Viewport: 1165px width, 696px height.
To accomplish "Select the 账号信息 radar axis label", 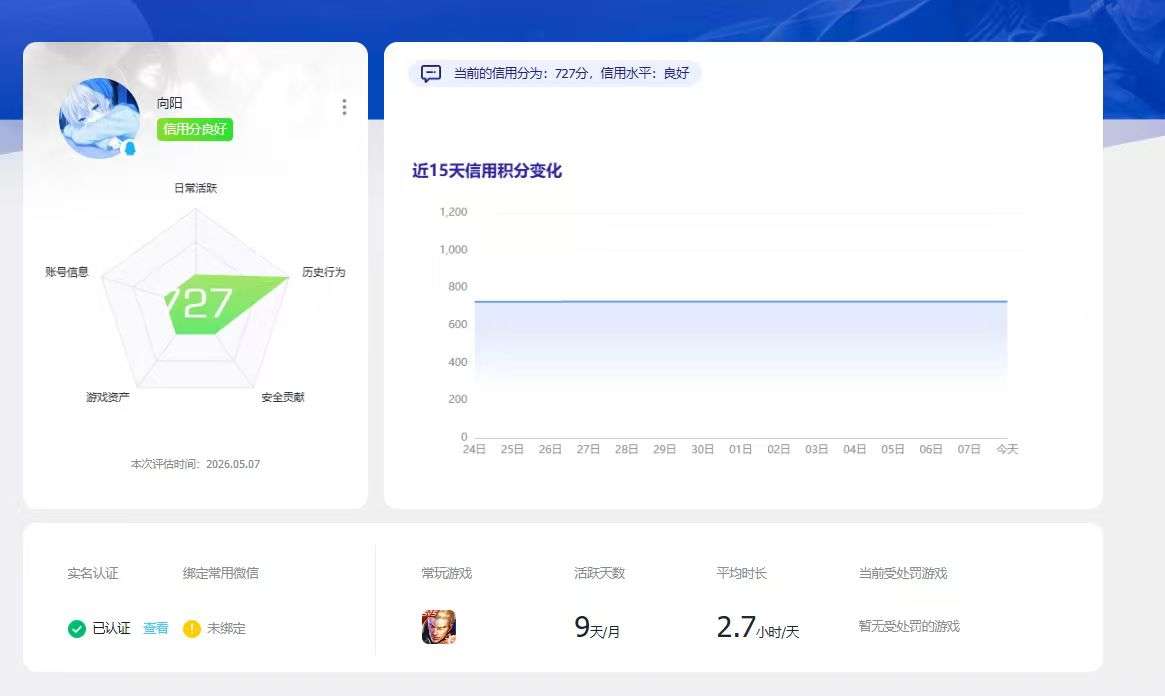I will coord(67,272).
